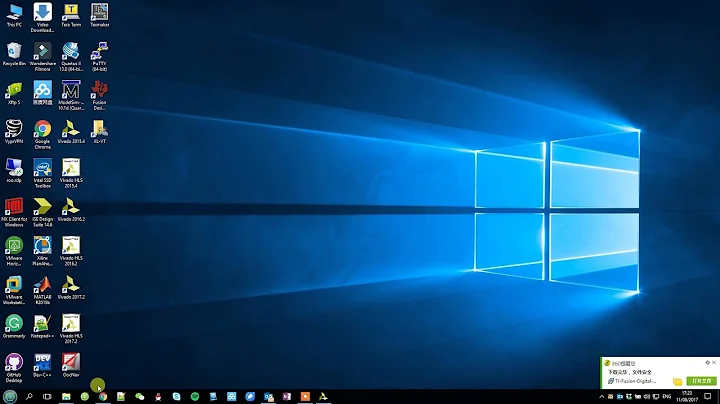Open the TI Fusion Design shortcut

tap(99, 95)
